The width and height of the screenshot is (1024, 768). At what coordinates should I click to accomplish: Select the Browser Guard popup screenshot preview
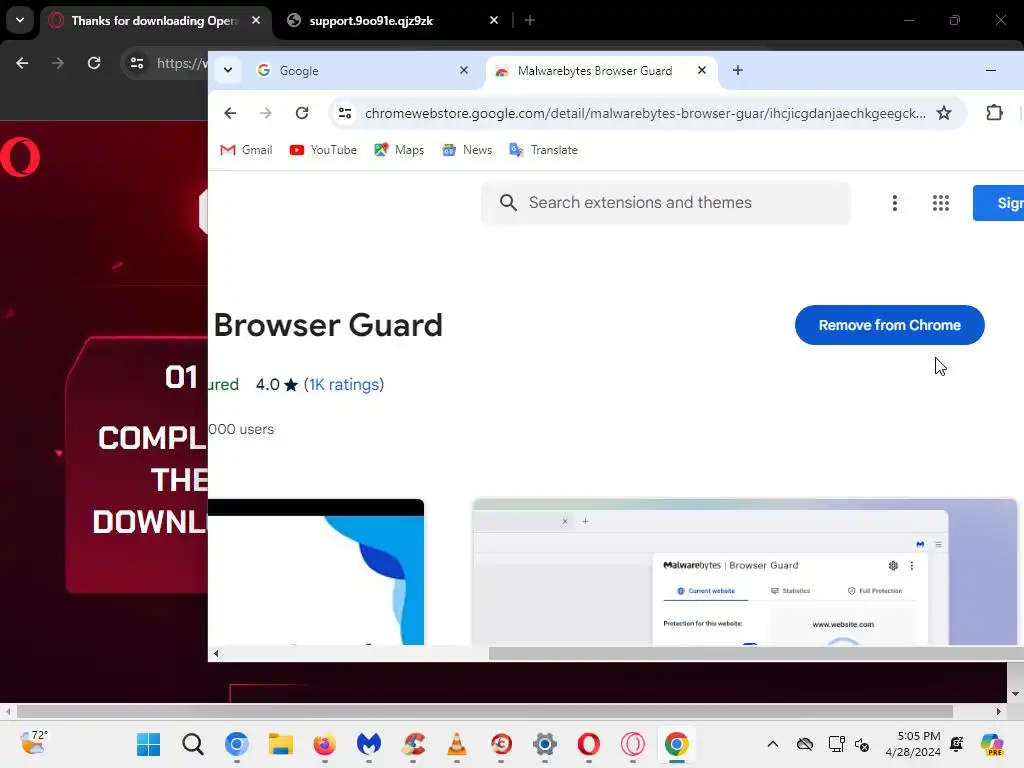(744, 571)
